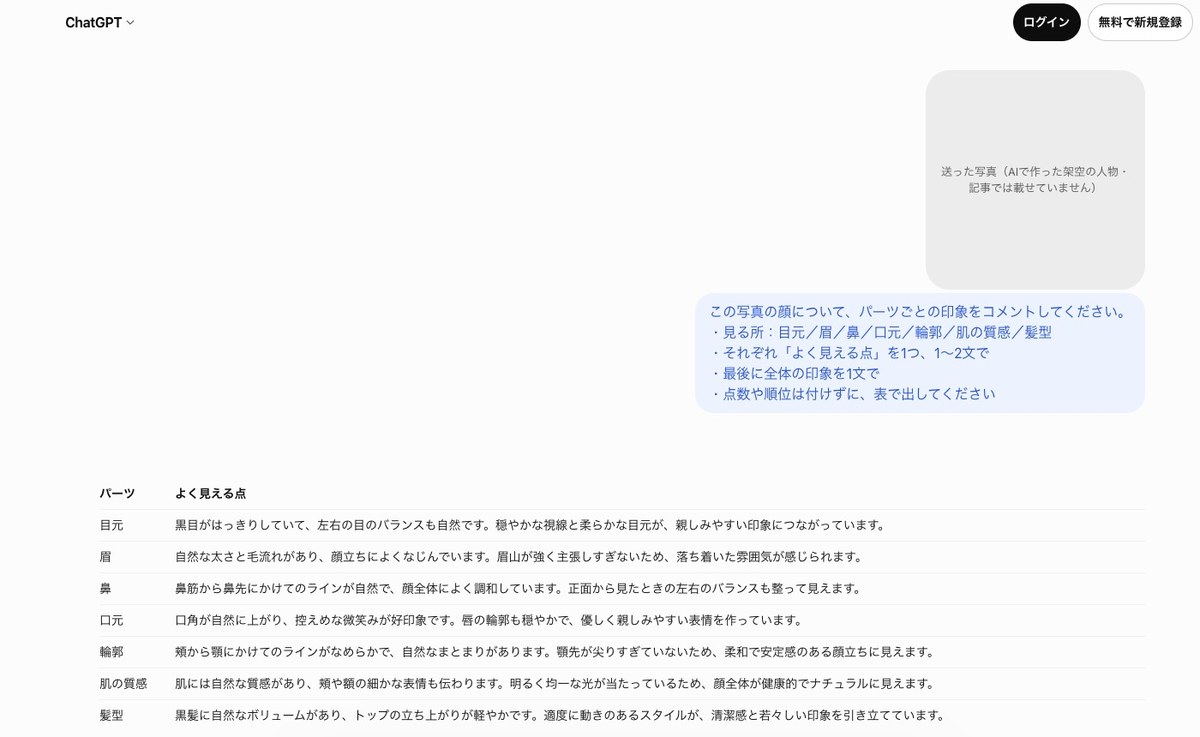This screenshot has height=737, width=1200.
Task: Click the 眉 row label
Action: click(x=105, y=557)
